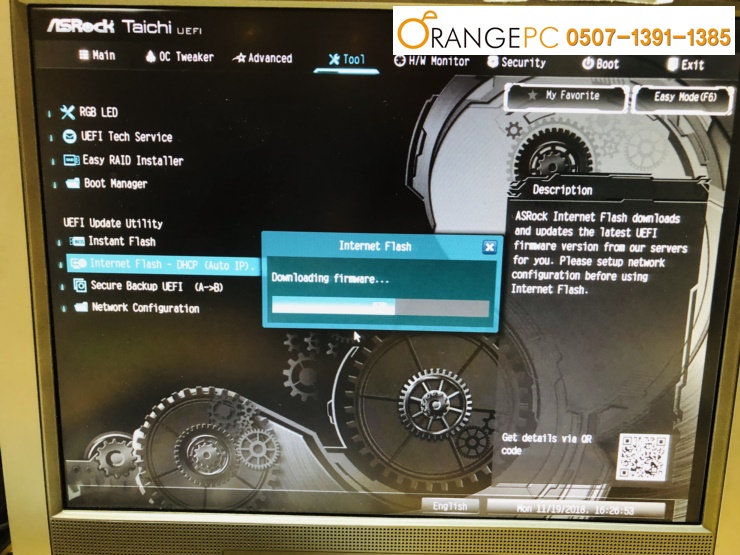This screenshot has width=740, height=555.
Task: Click the Internet Flash globe icon
Action: coord(78,263)
